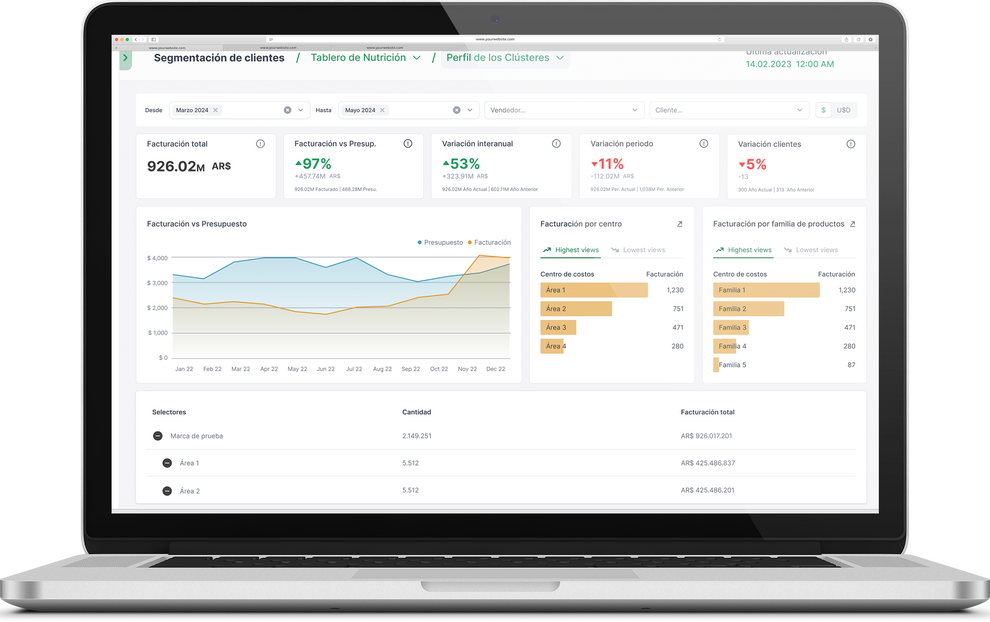Collapse the Marca de prueba row

157,436
